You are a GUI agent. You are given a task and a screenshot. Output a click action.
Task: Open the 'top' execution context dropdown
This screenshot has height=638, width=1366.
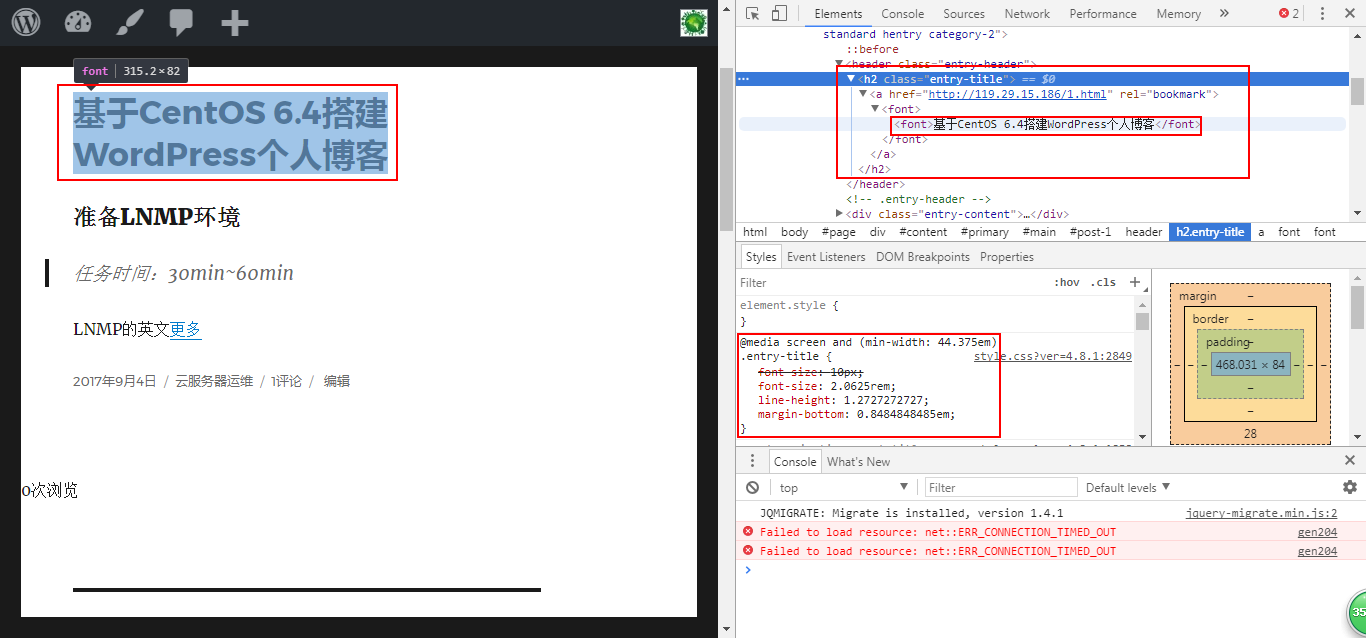coord(844,488)
